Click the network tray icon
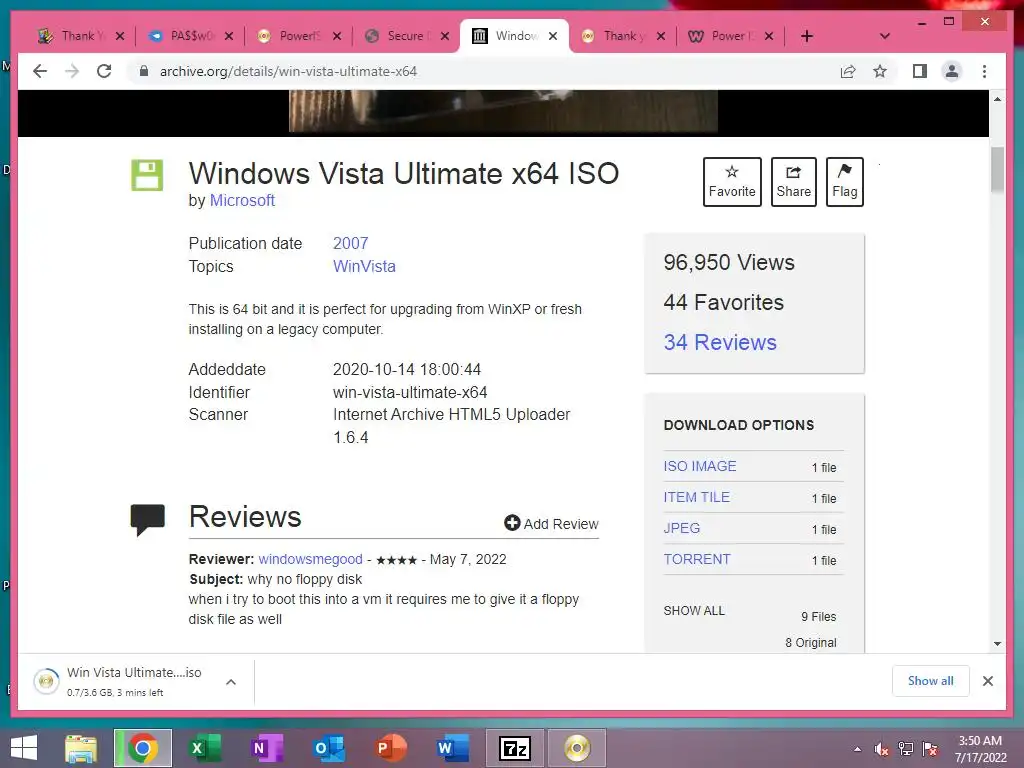Image resolution: width=1024 pixels, height=768 pixels. point(906,749)
